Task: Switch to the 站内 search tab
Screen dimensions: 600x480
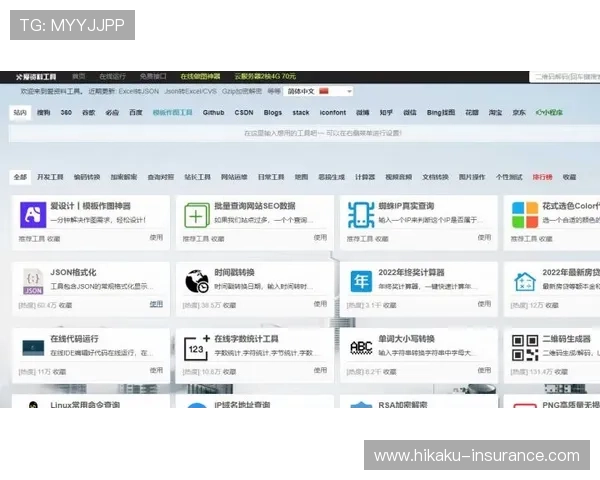Action: 20,113
